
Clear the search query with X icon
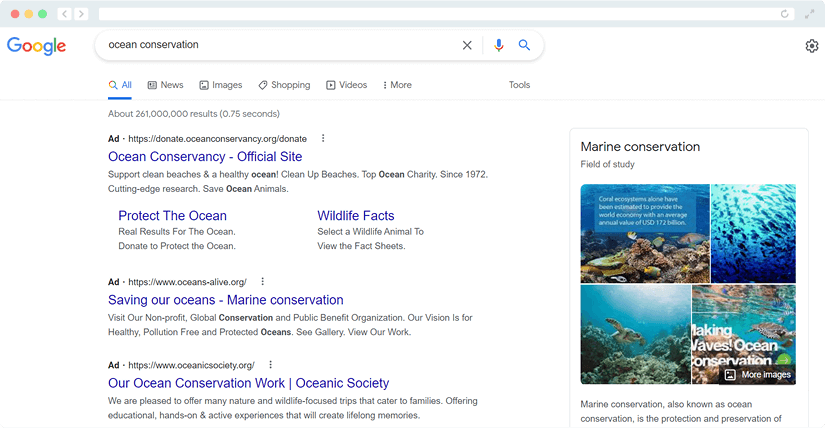click(x=467, y=45)
